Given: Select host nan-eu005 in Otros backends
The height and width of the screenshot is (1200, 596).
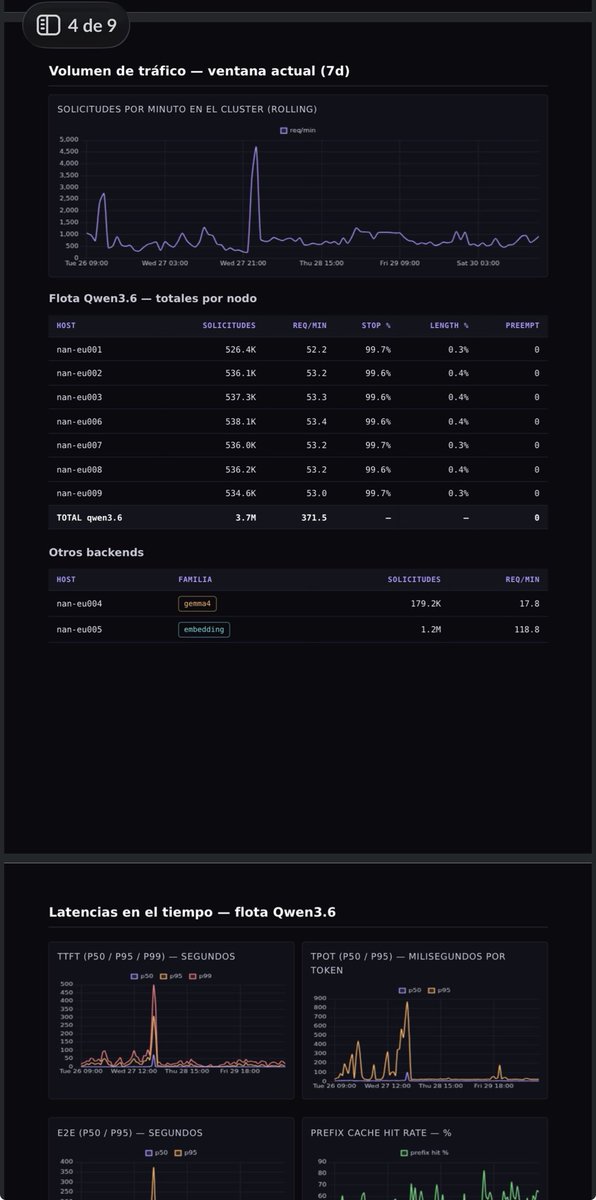Looking at the screenshot, I should pyautogui.click(x=298, y=630).
